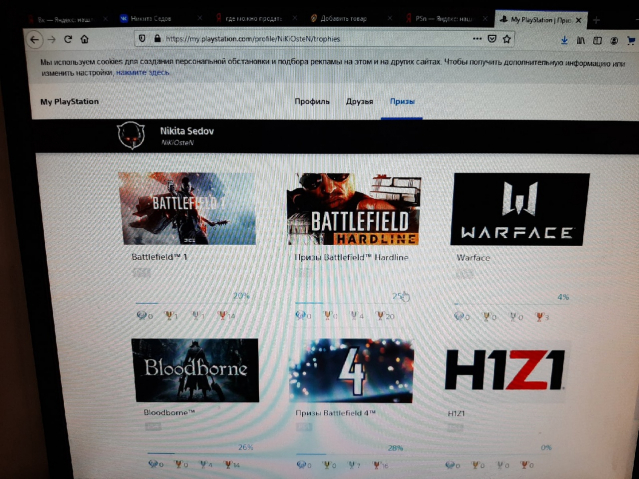Click the padlock site security icon
639x479 pixels.
(x=157, y=39)
